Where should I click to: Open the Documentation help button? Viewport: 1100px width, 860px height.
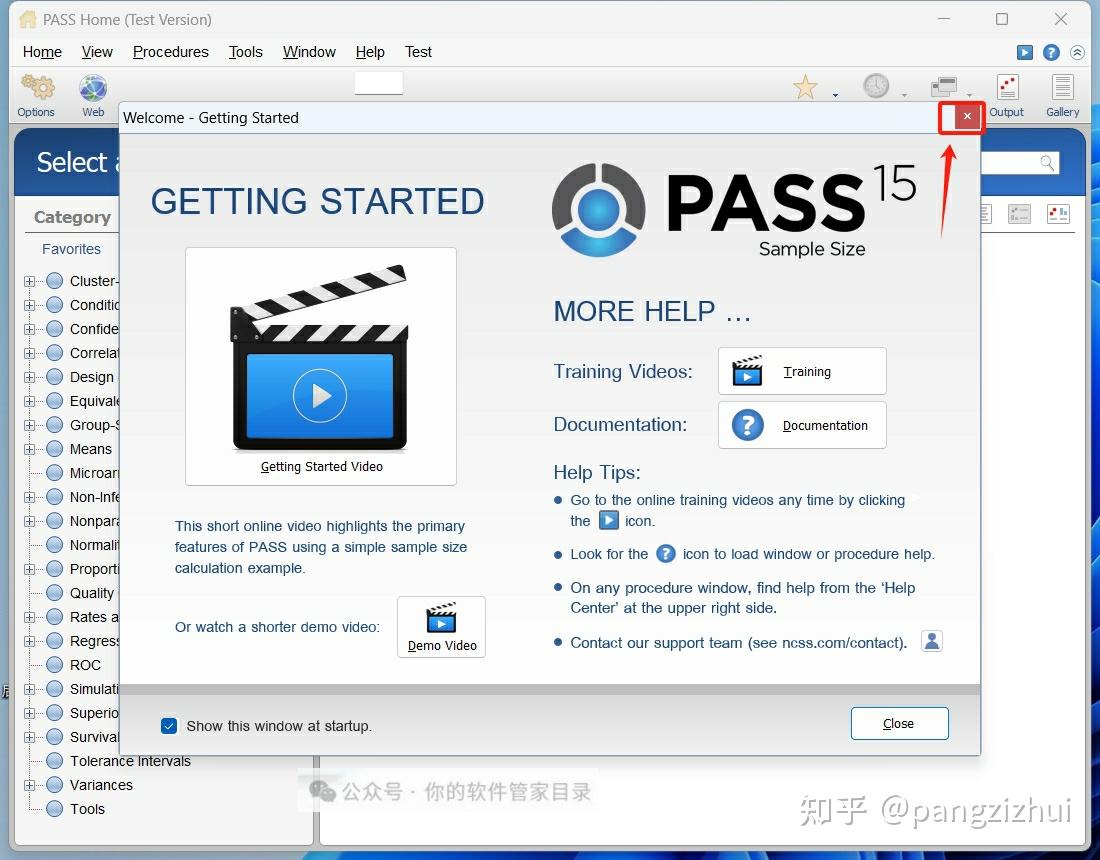pos(802,425)
